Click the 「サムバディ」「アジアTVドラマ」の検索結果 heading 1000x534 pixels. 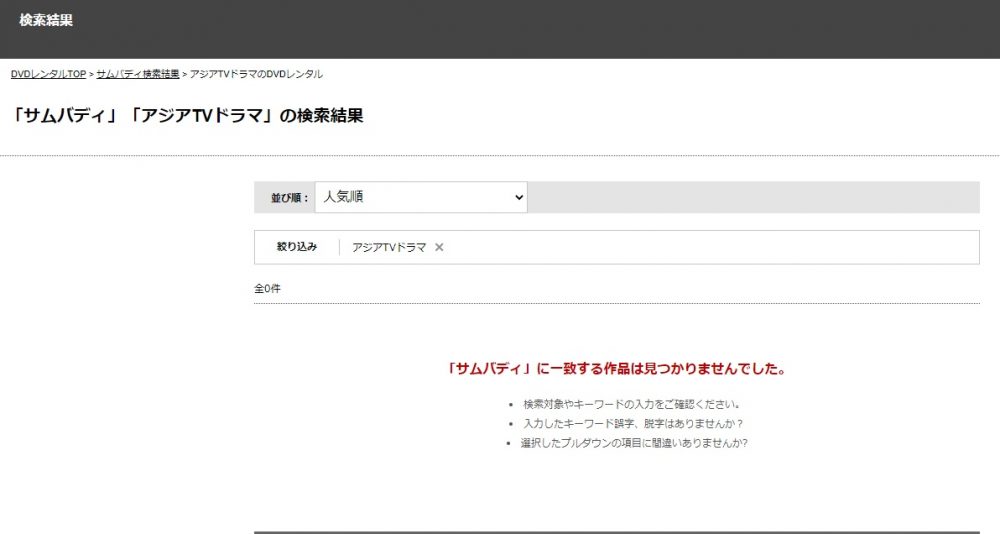point(188,115)
